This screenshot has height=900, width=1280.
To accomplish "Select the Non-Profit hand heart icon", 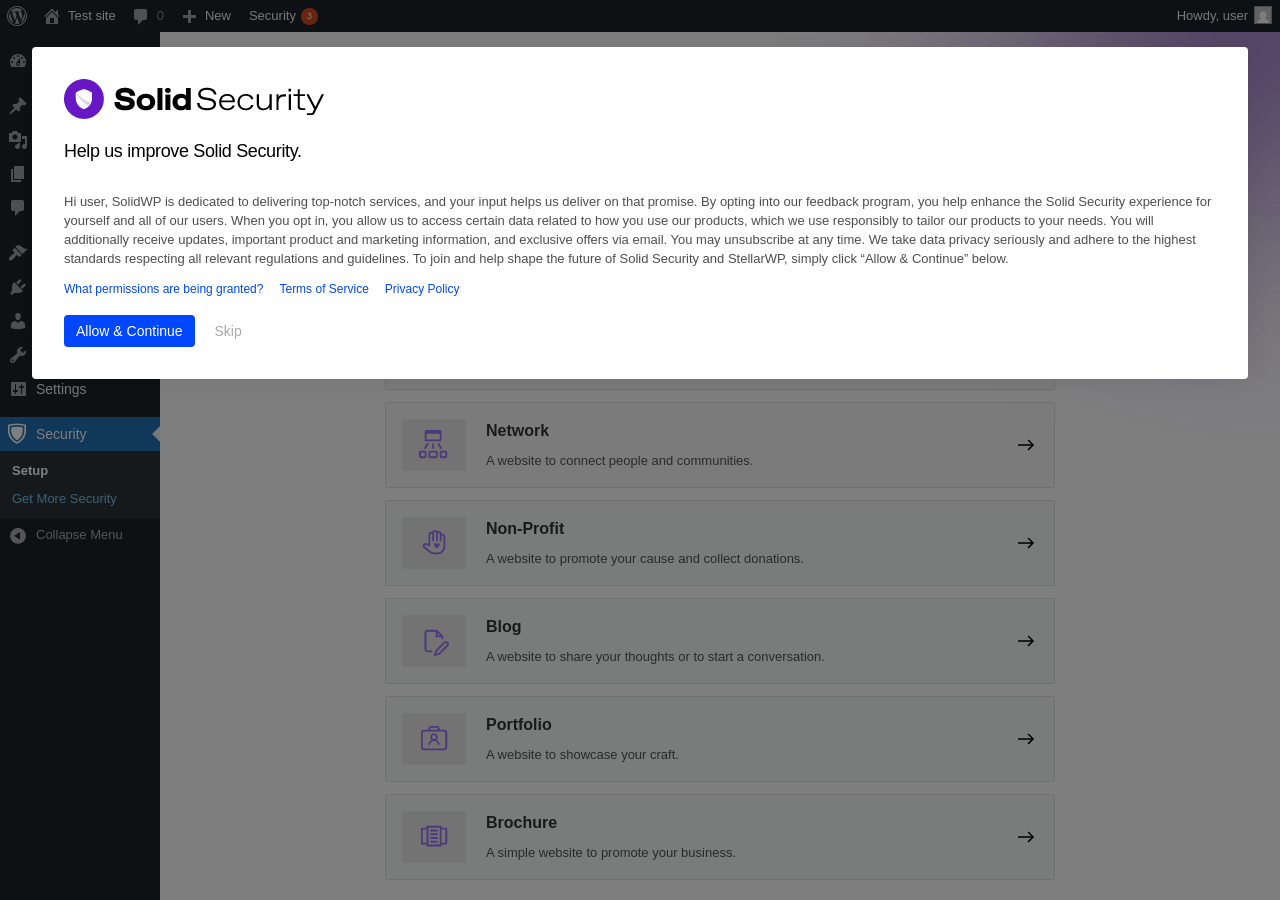I will 433,543.
